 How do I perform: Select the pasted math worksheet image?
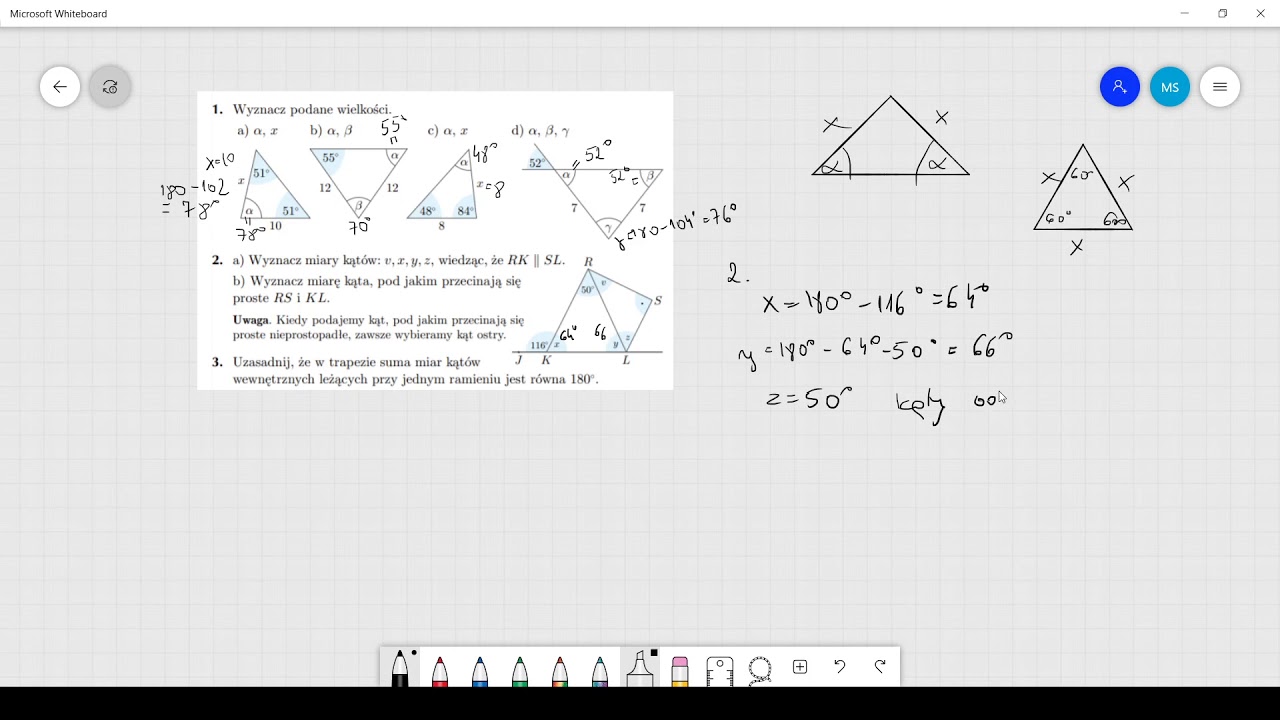click(435, 241)
